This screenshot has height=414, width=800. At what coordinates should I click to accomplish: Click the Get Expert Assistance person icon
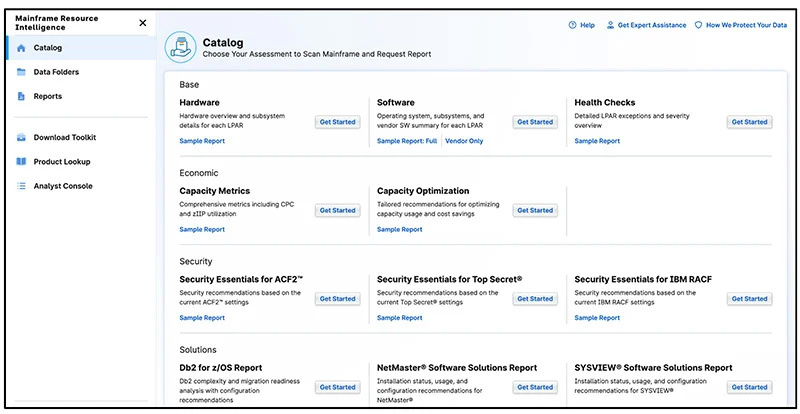(610, 25)
